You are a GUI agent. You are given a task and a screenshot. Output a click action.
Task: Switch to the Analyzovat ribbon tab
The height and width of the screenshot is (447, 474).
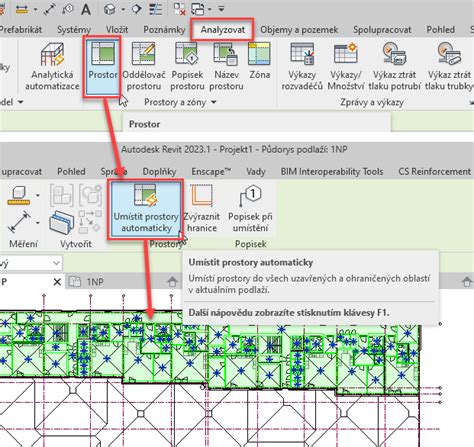[x=223, y=30]
